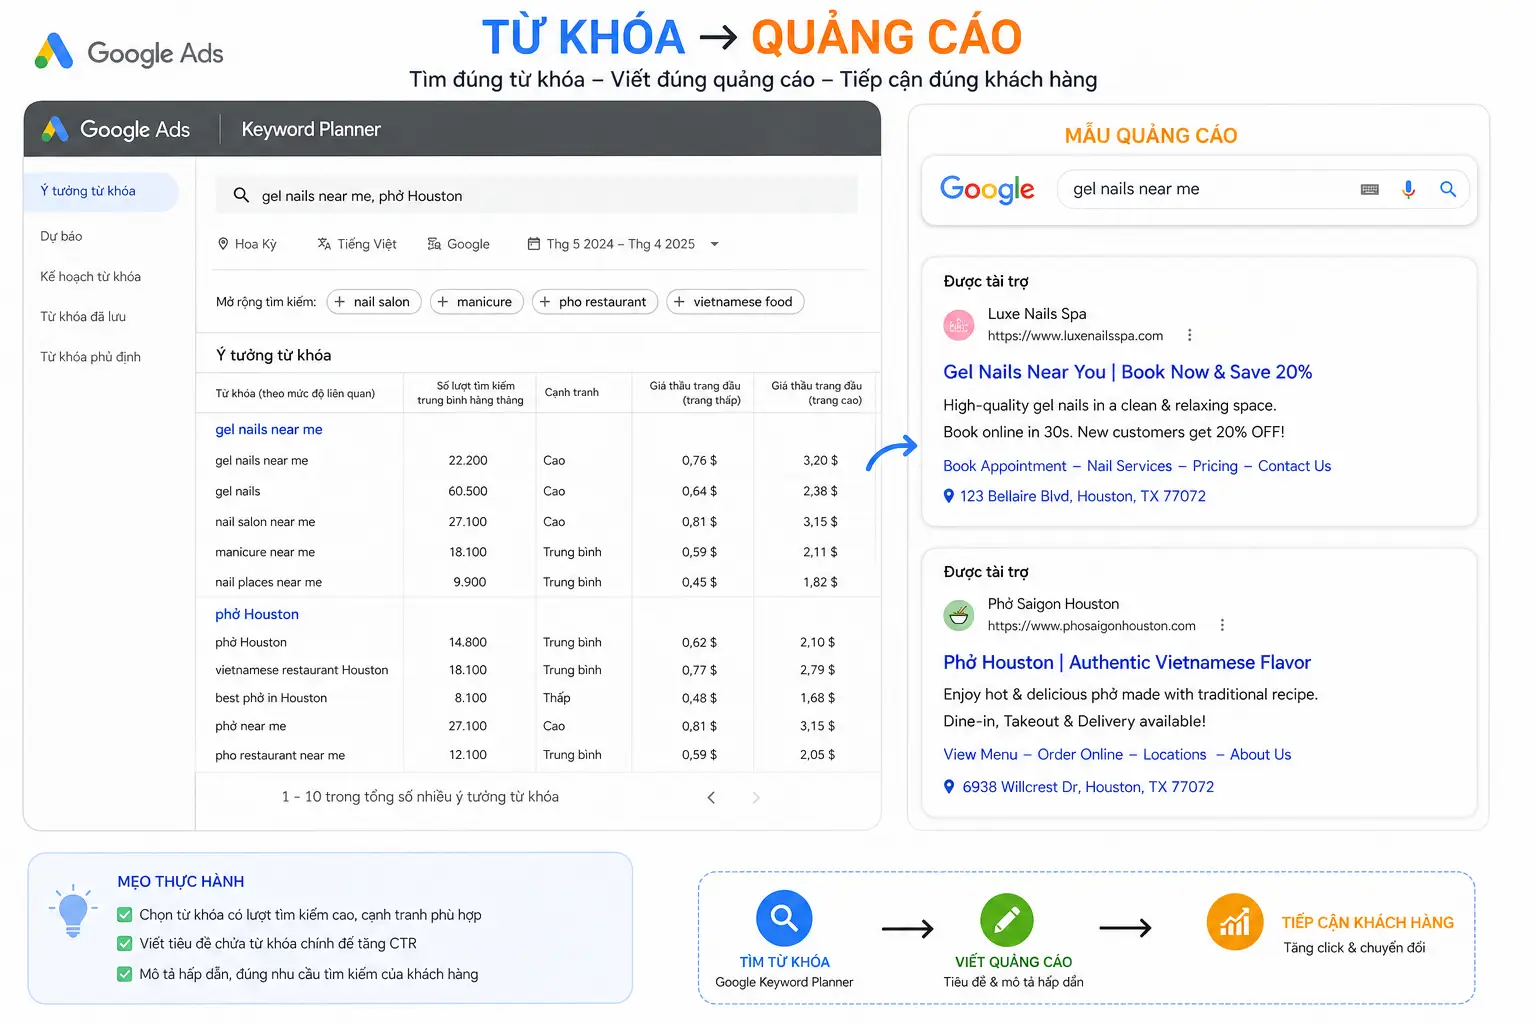Screen dimensions: 1536x1024
Task: Open the Google network filter
Action: pyautogui.click(x=458, y=243)
